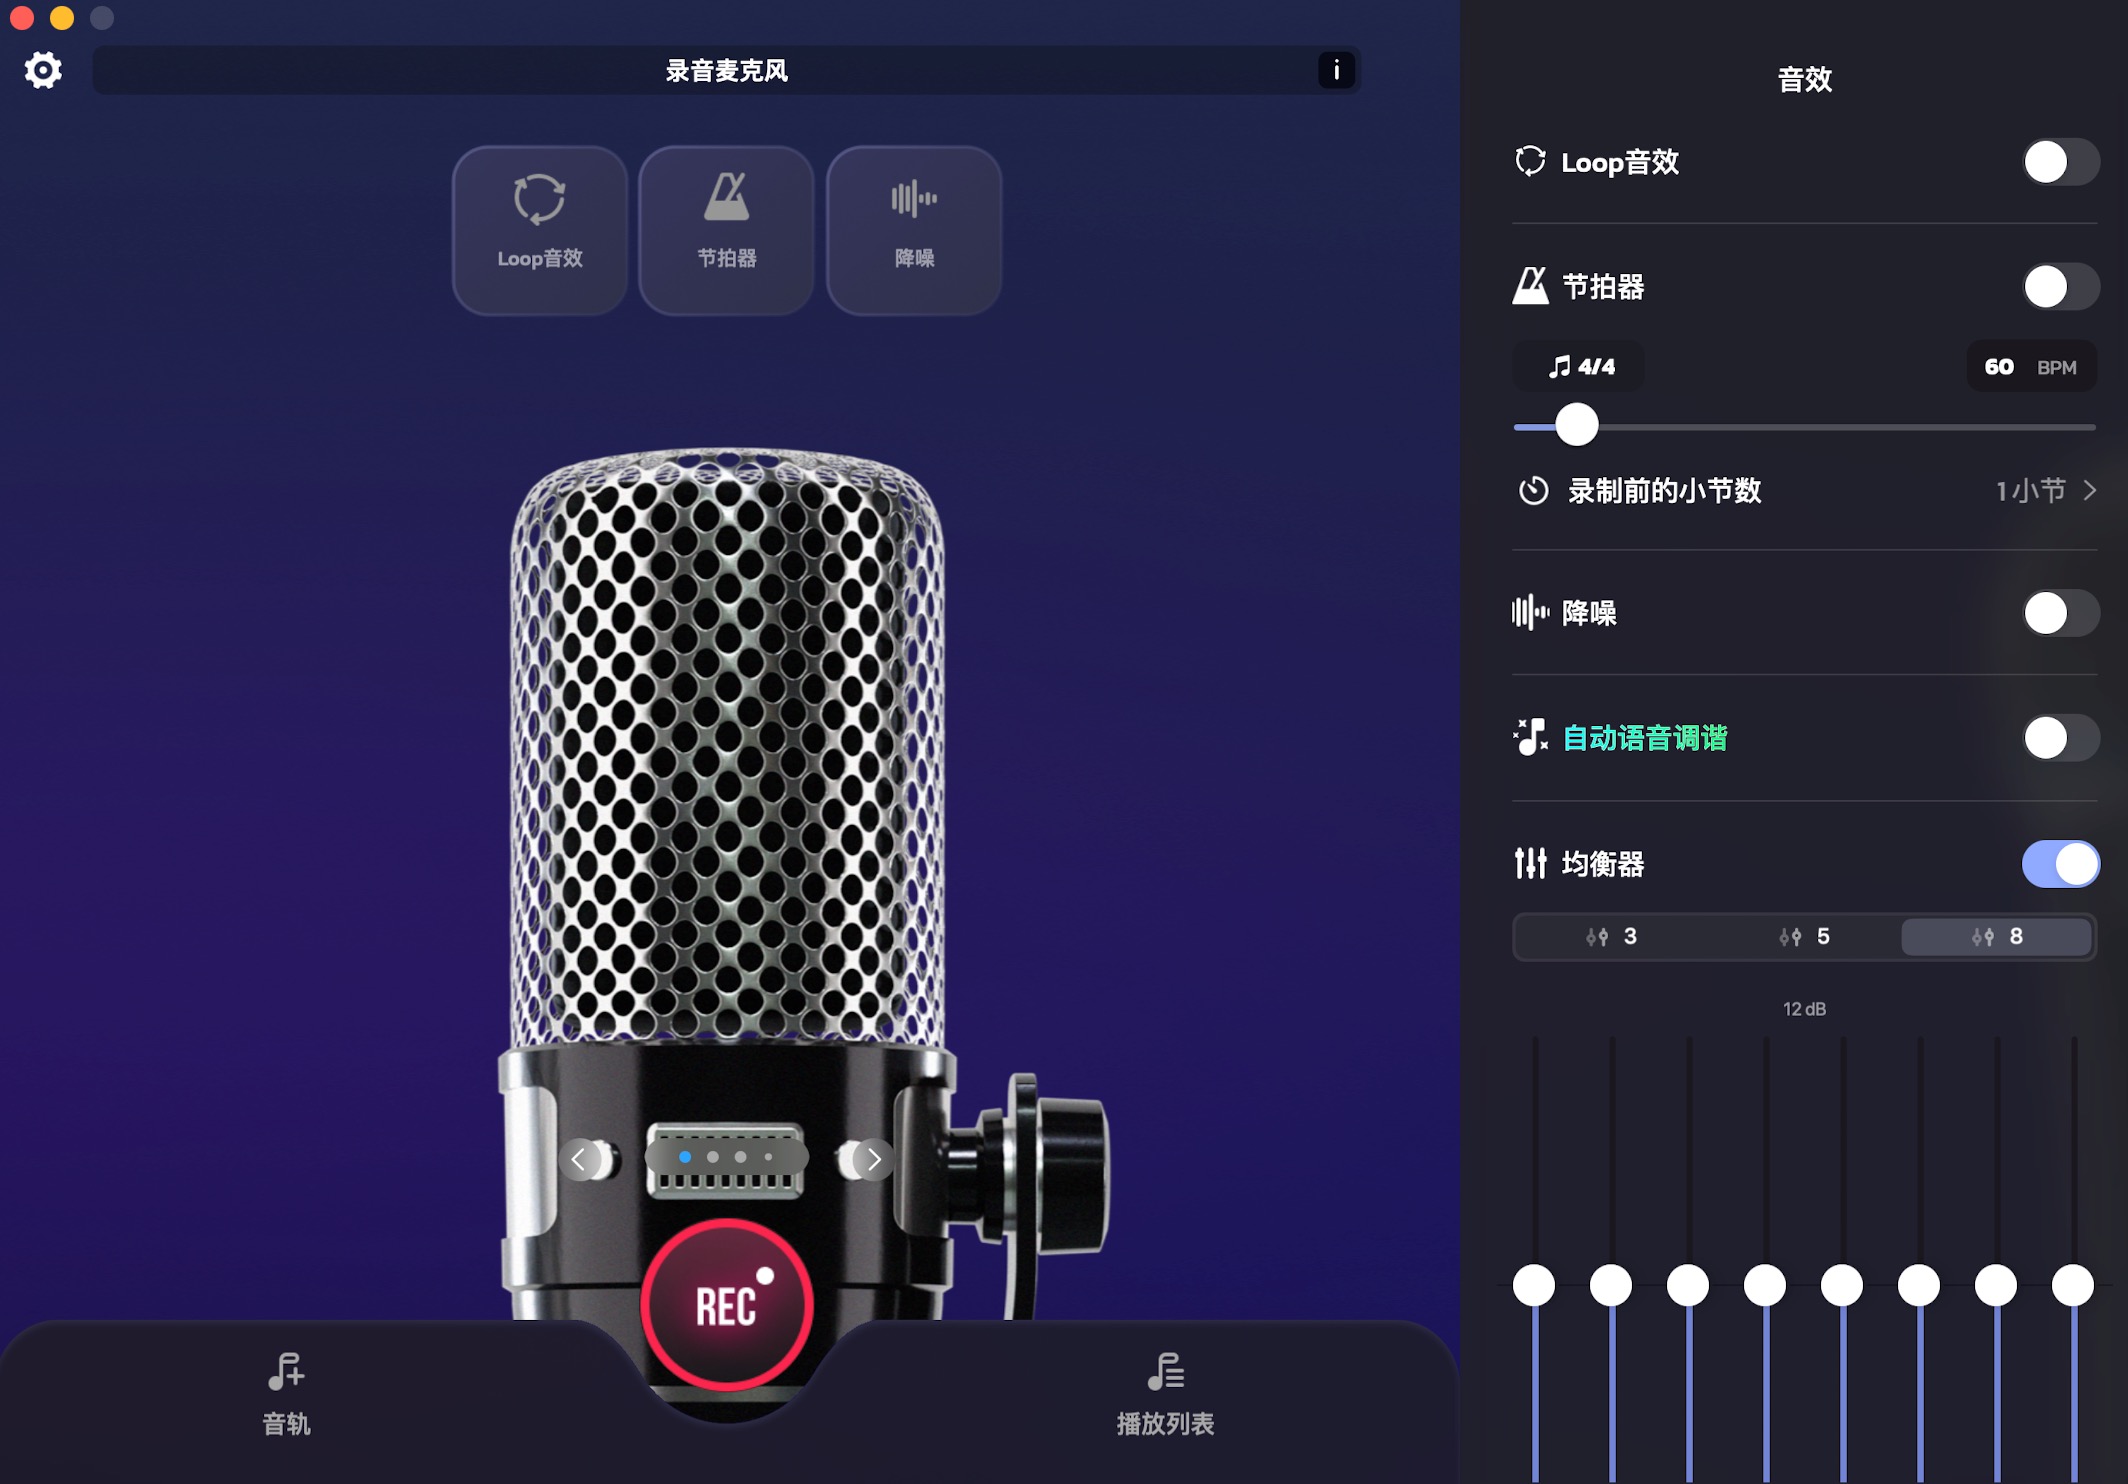Click the yellow minimize window button
Screen dimensions: 2128x1484
point(62,18)
